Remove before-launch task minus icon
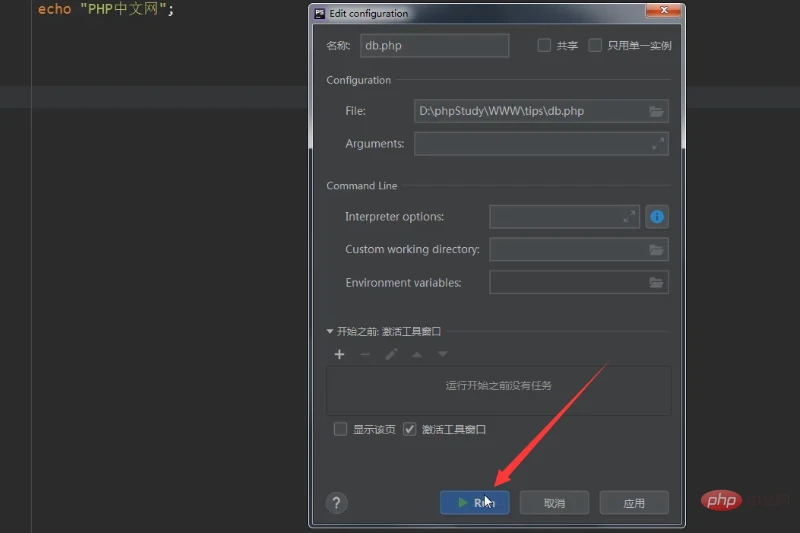800x533 pixels. point(365,354)
